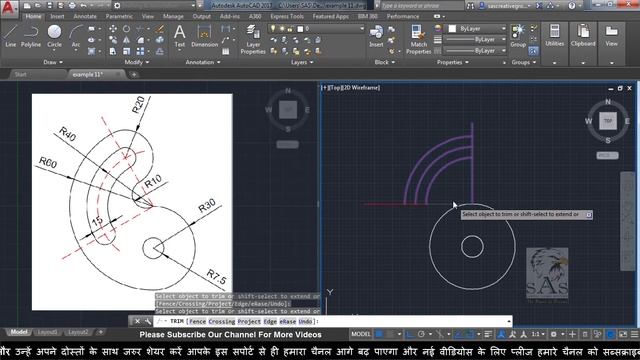Click the Open file icon in quick access toolbar
The image size is (640, 360).
[x=38, y=6]
